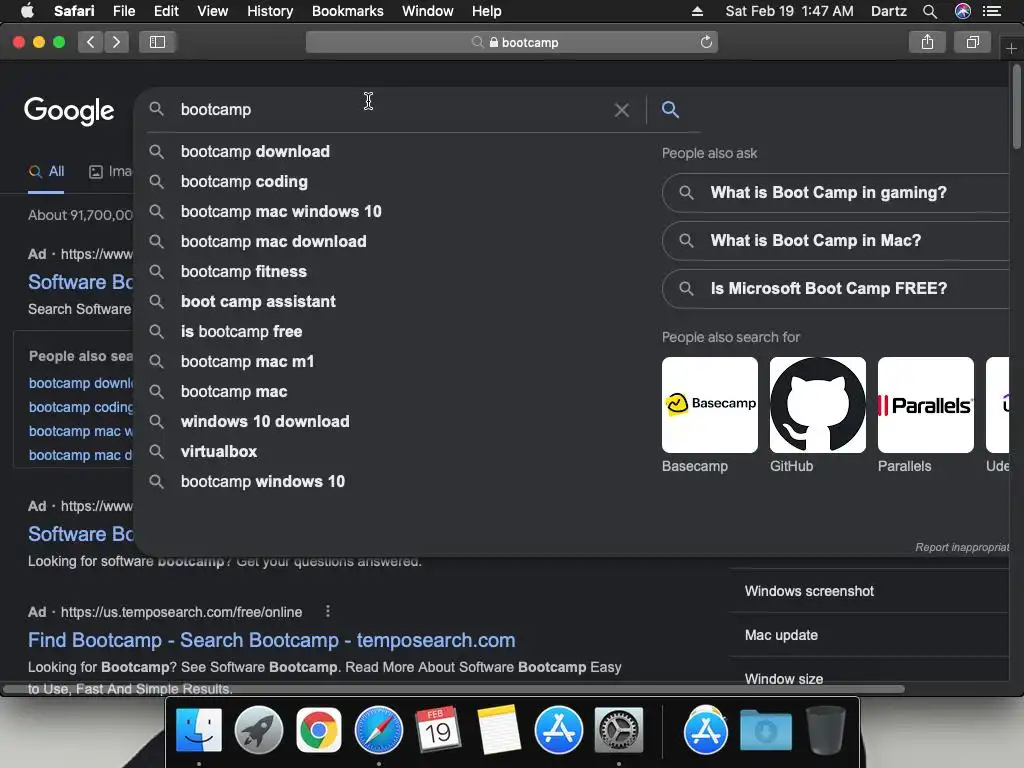
Task: Open Launchpad rocket in Dock
Action: coord(259,730)
